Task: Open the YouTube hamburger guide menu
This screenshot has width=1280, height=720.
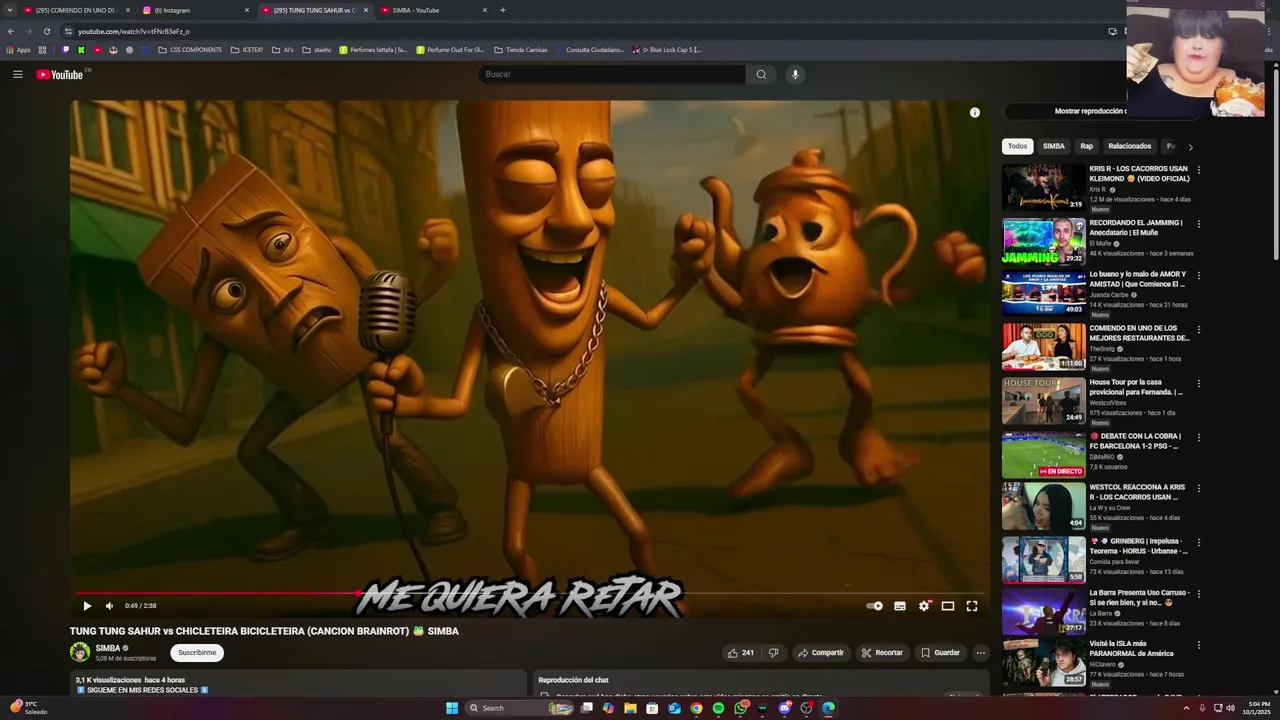Action: pyautogui.click(x=17, y=74)
